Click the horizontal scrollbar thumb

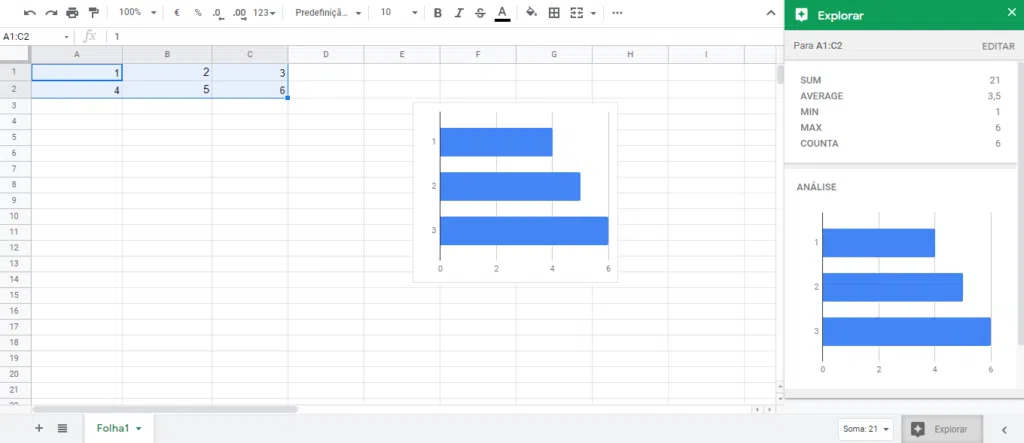click(165, 409)
